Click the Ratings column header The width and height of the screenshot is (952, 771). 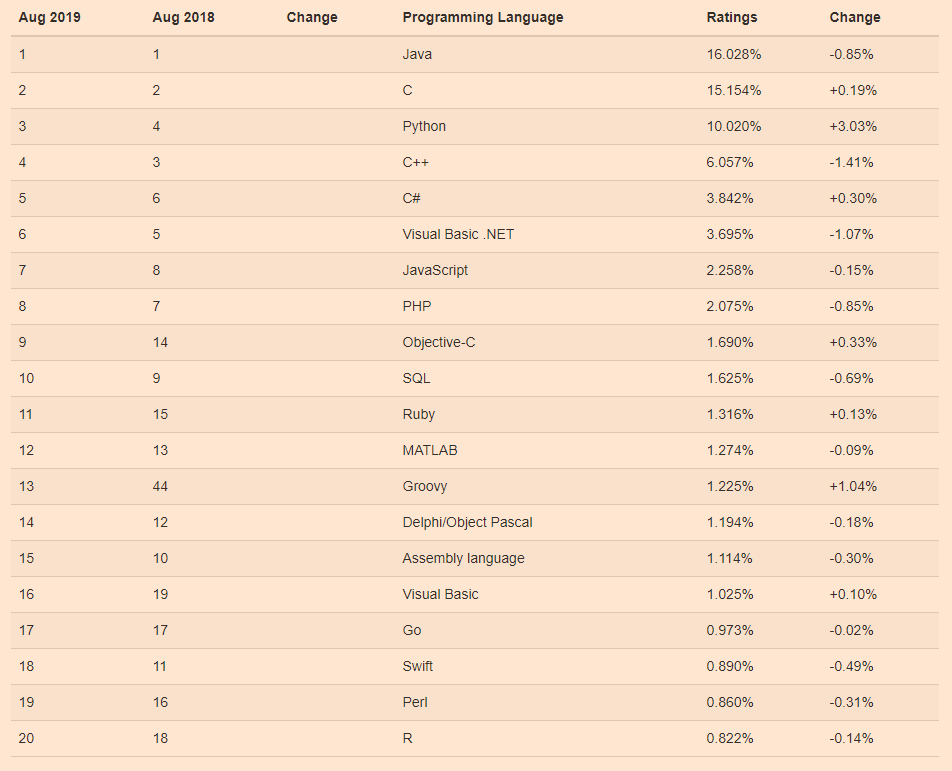pyautogui.click(x=732, y=17)
